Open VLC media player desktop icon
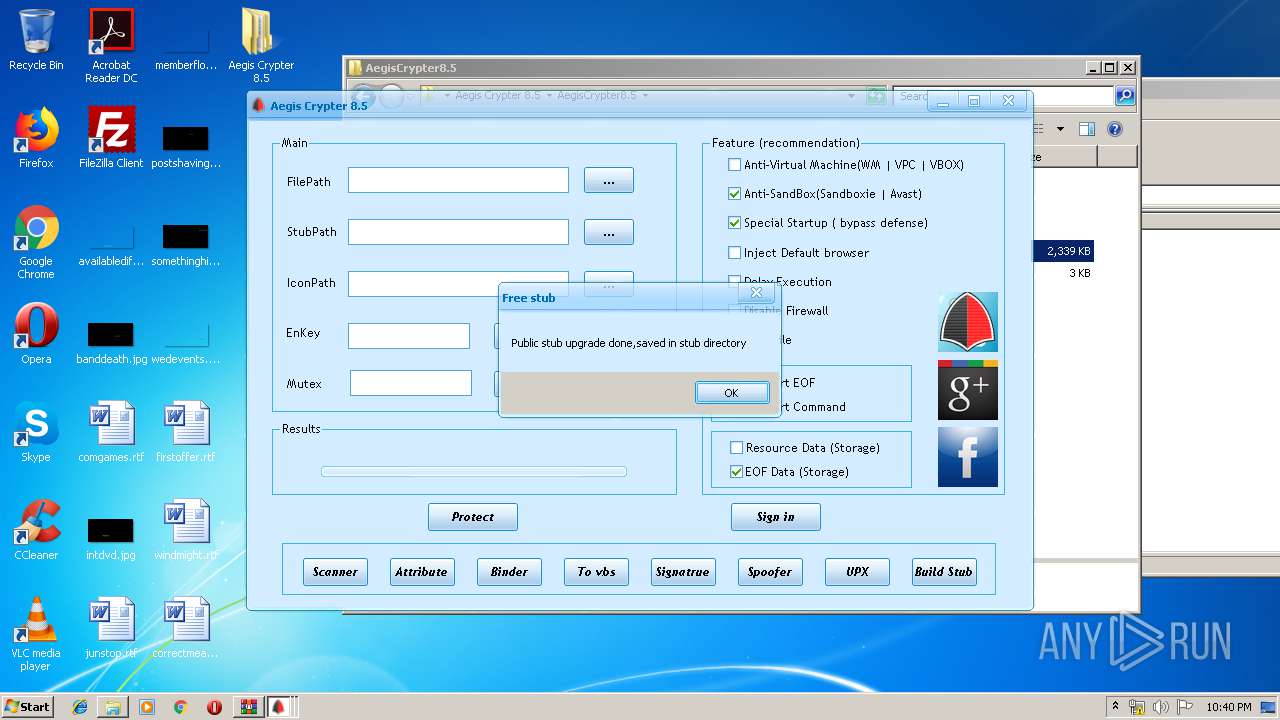This screenshot has width=1280, height=720. (36, 634)
